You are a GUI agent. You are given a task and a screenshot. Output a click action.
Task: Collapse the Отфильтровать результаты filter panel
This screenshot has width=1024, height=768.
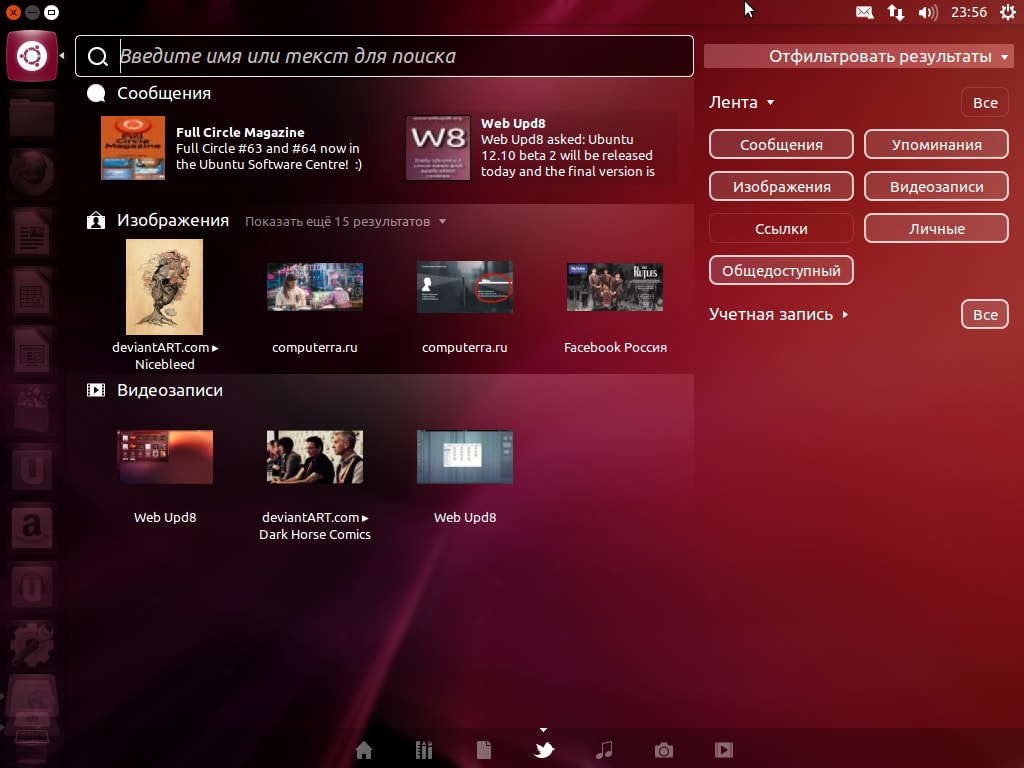859,56
